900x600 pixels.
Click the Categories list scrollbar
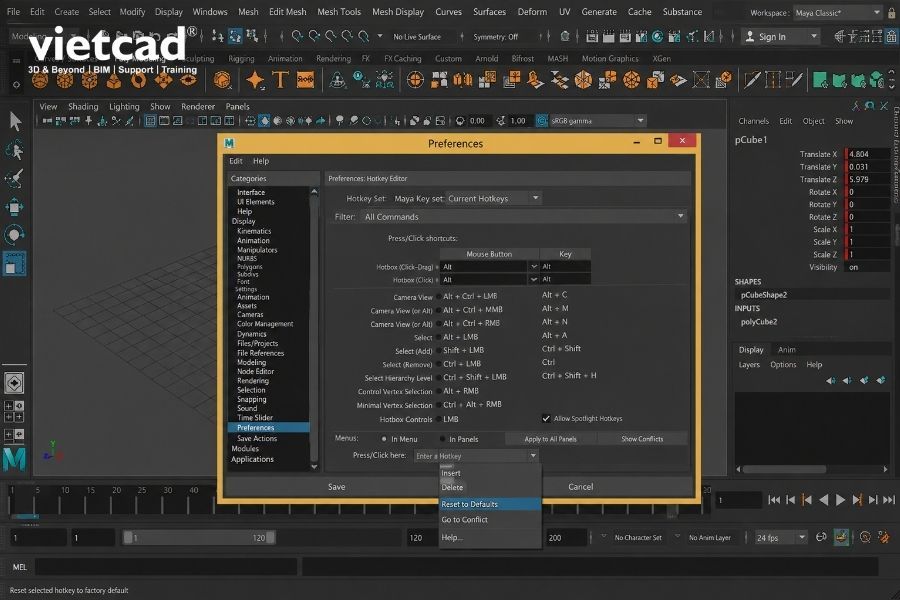(314, 328)
